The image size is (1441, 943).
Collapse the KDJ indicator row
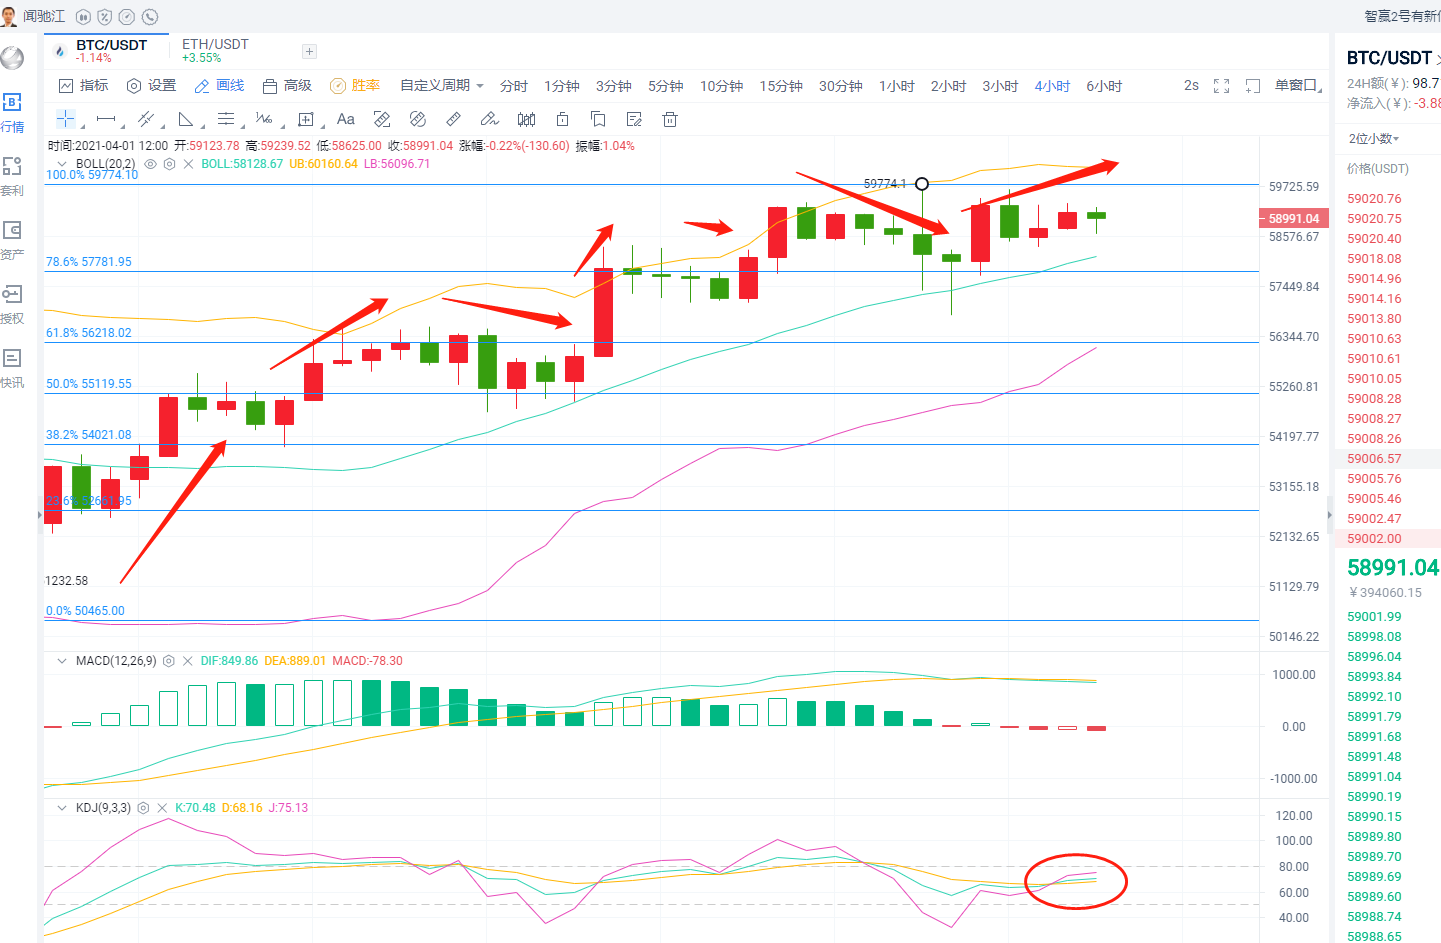(x=60, y=807)
